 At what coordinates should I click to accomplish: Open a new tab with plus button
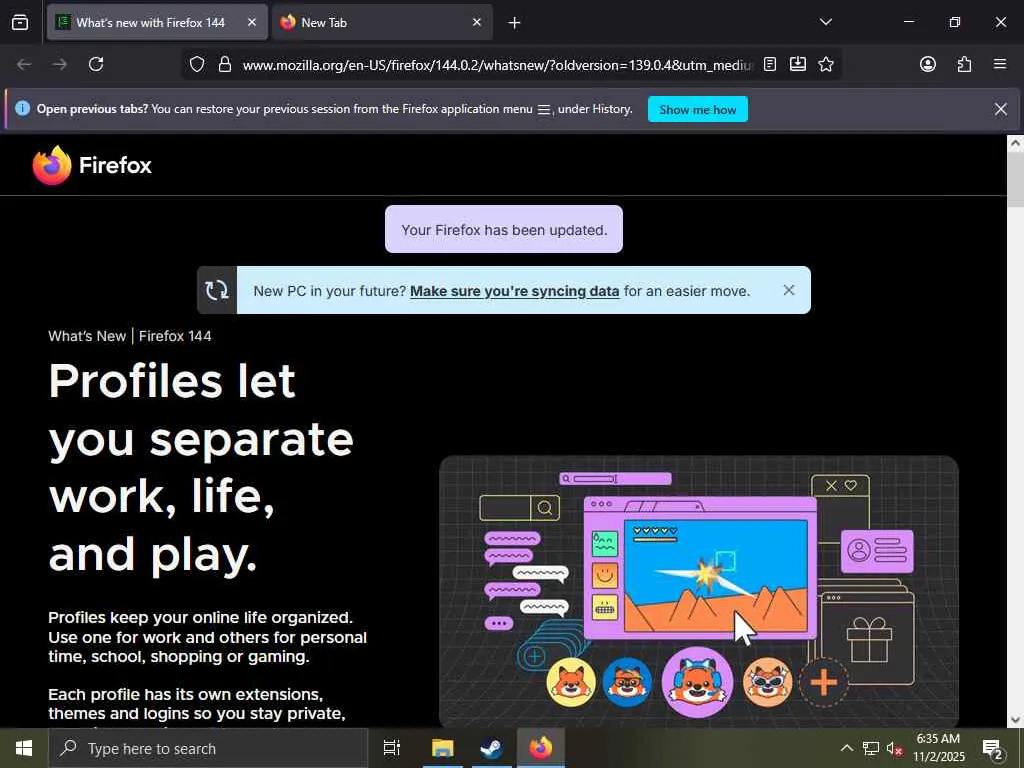[515, 23]
